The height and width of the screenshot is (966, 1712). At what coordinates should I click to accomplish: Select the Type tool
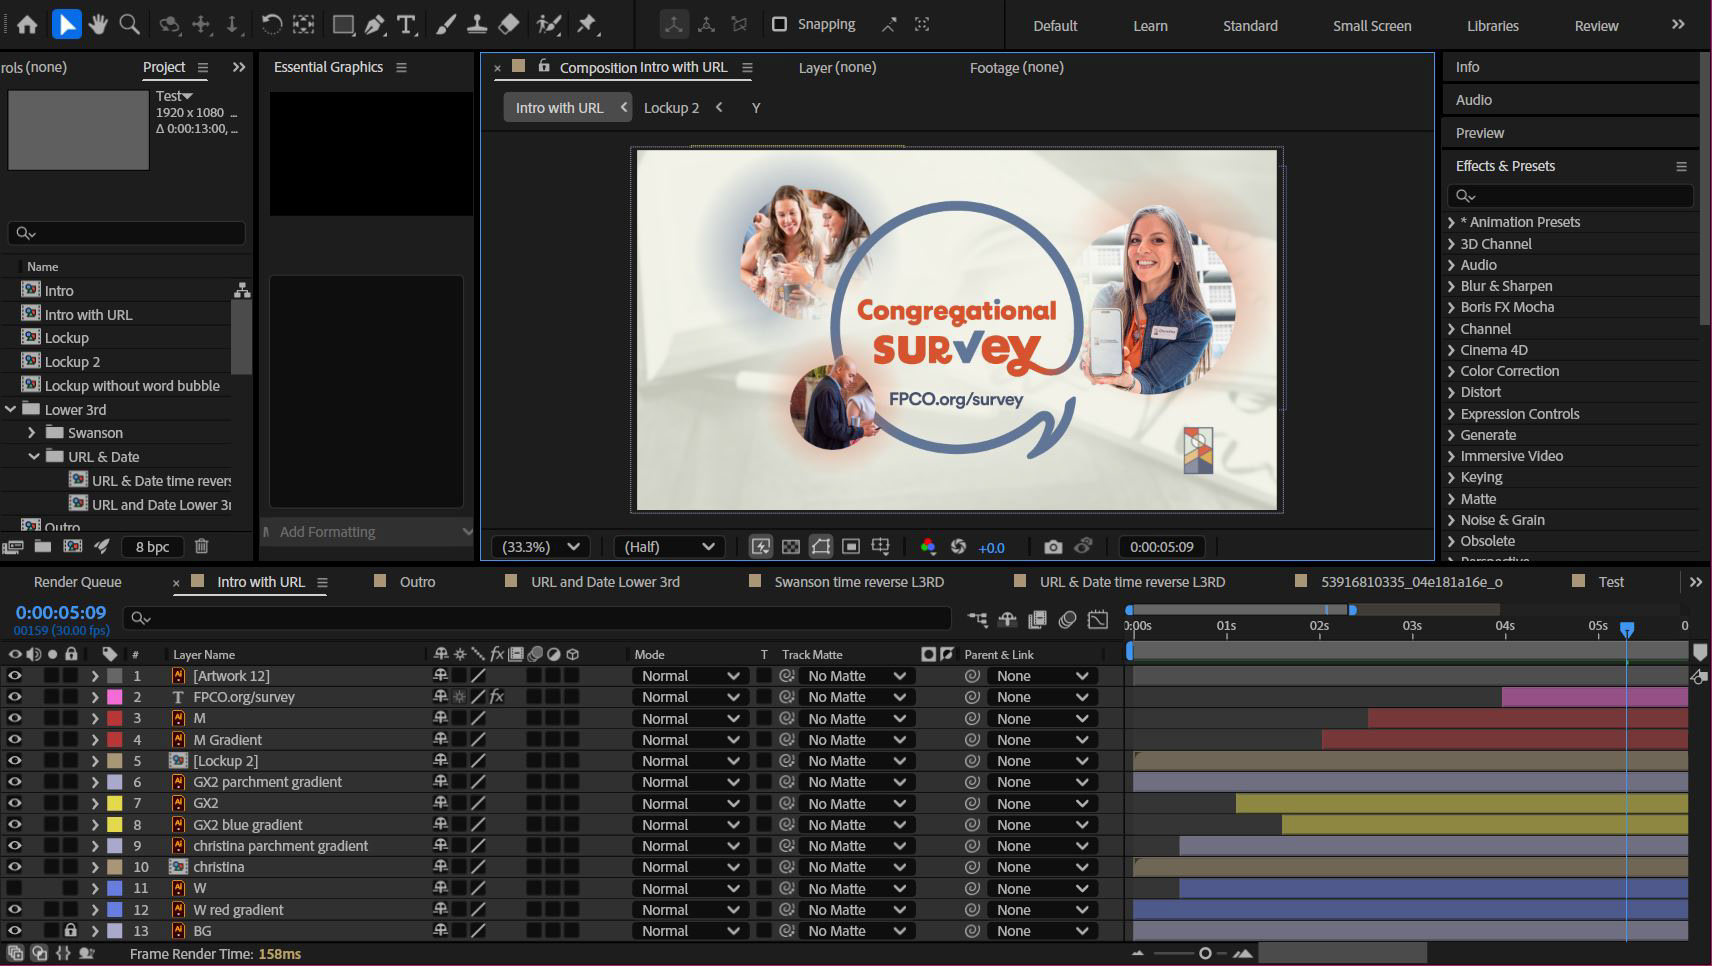coord(406,25)
